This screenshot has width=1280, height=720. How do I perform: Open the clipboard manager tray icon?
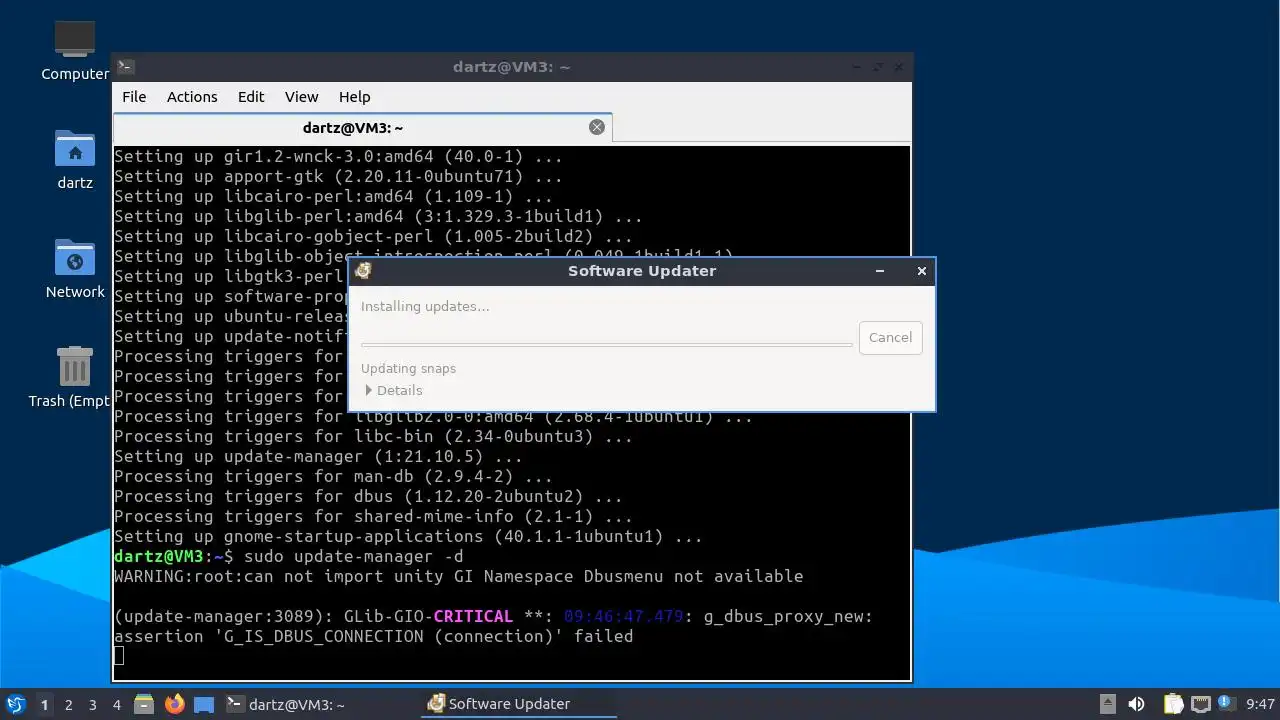coord(1173,704)
